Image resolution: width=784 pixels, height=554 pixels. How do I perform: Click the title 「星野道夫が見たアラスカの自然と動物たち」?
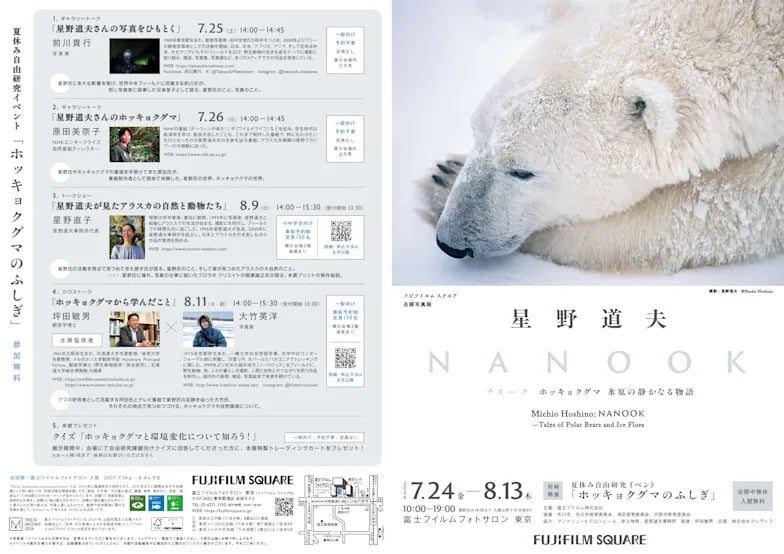(140, 206)
